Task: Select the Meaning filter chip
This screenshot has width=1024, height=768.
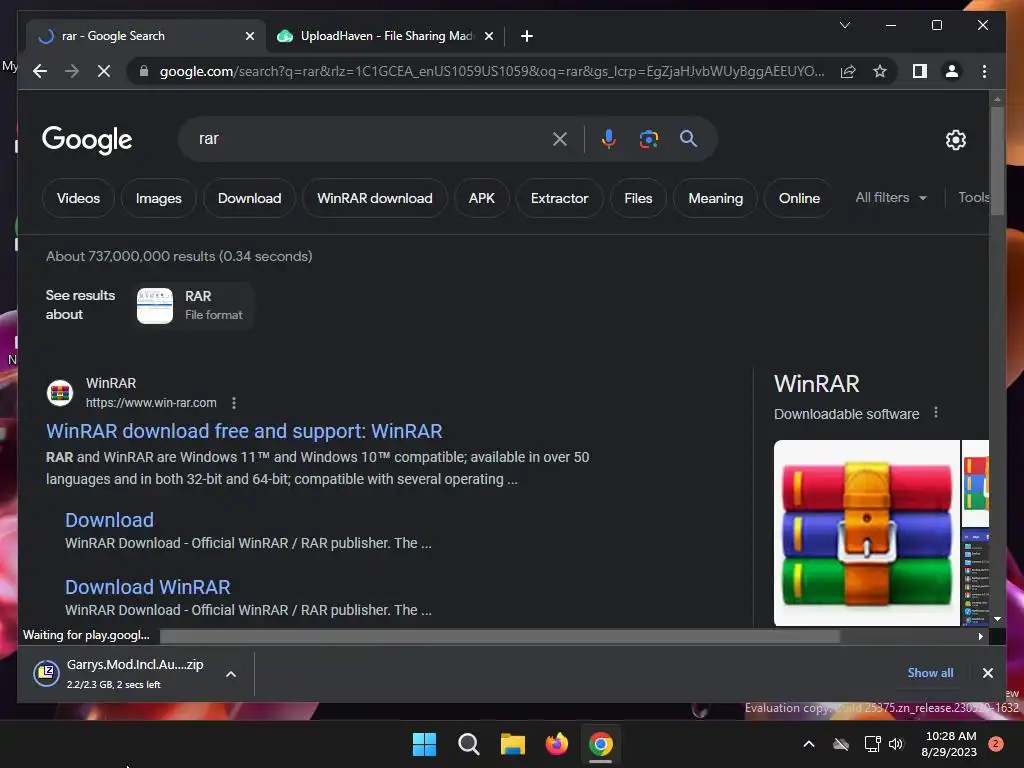Action: coord(716,198)
